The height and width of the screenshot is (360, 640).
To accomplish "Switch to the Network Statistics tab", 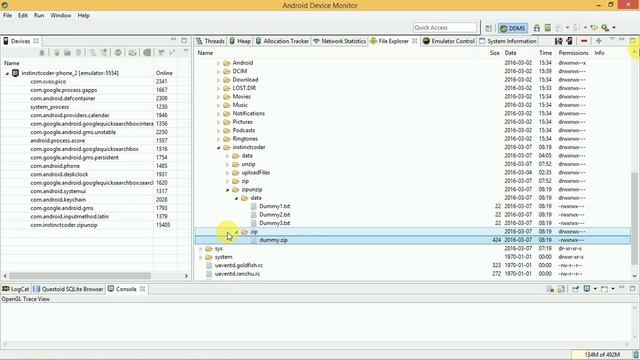I will pos(339,41).
